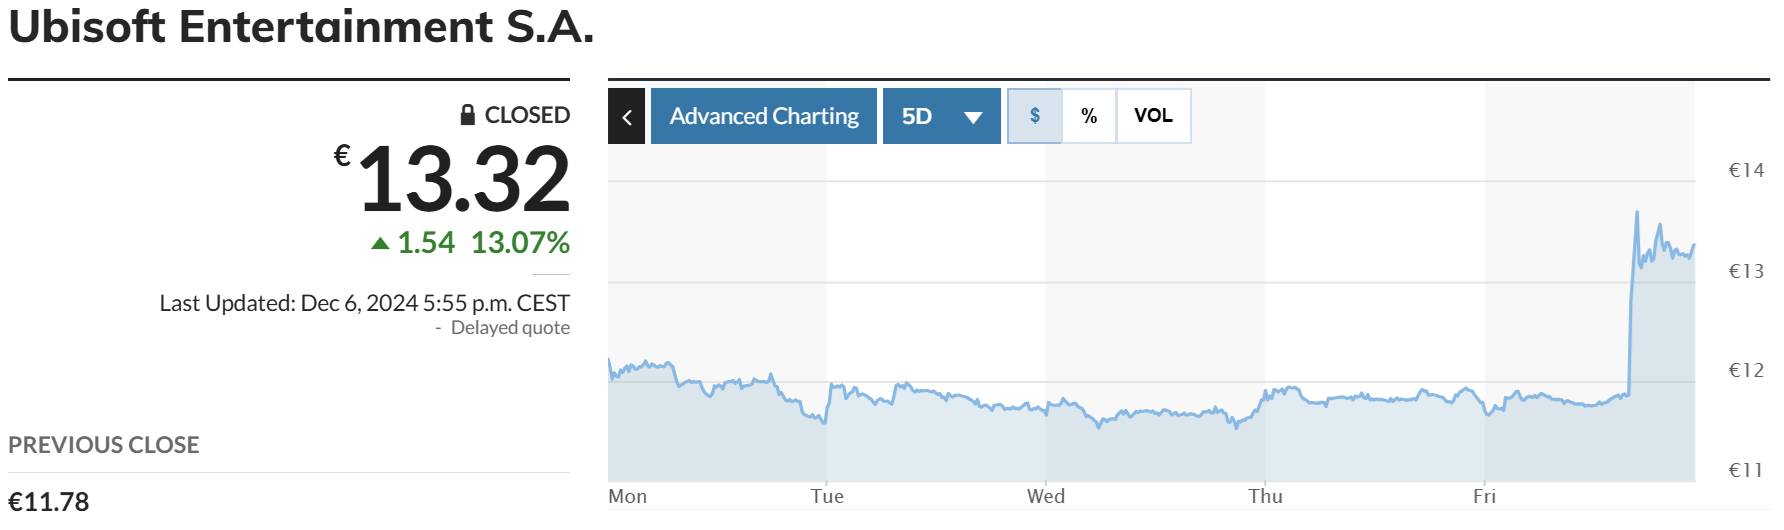
Task: Click the Thu label on chart axis
Action: pyautogui.click(x=1265, y=497)
